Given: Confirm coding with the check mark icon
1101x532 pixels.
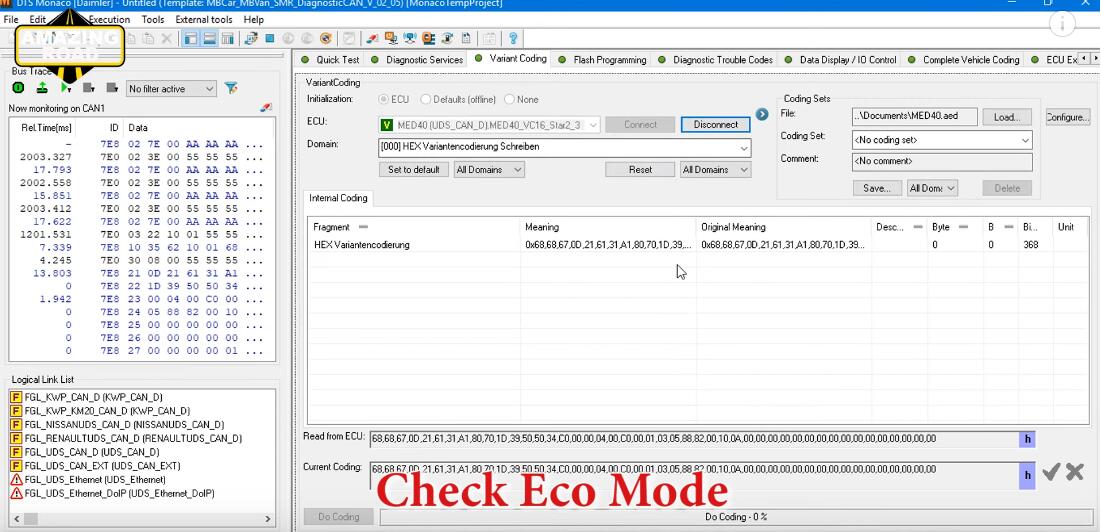Looking at the screenshot, I should pos(1051,472).
